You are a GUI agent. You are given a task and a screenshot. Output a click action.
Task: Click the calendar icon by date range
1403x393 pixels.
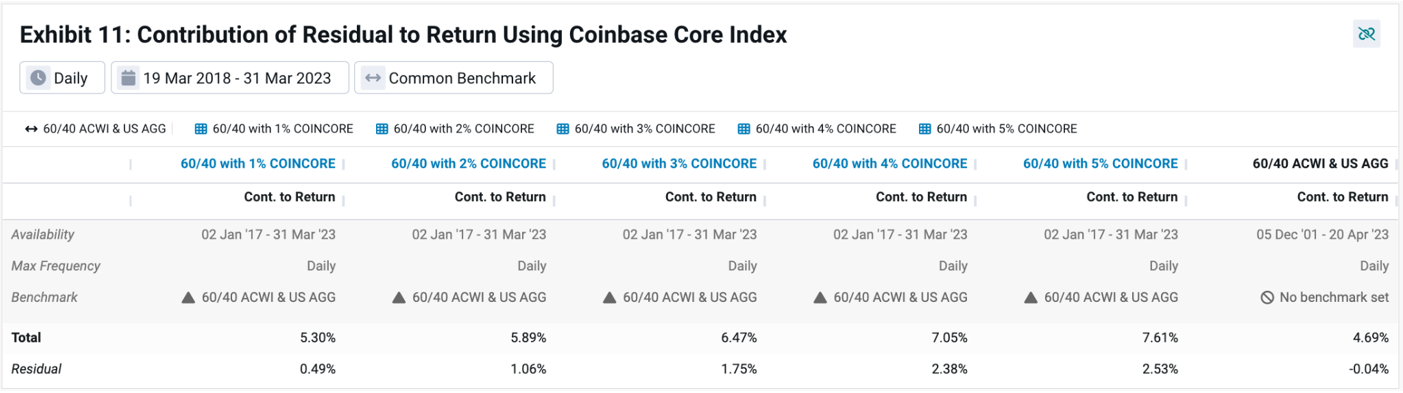coord(129,78)
